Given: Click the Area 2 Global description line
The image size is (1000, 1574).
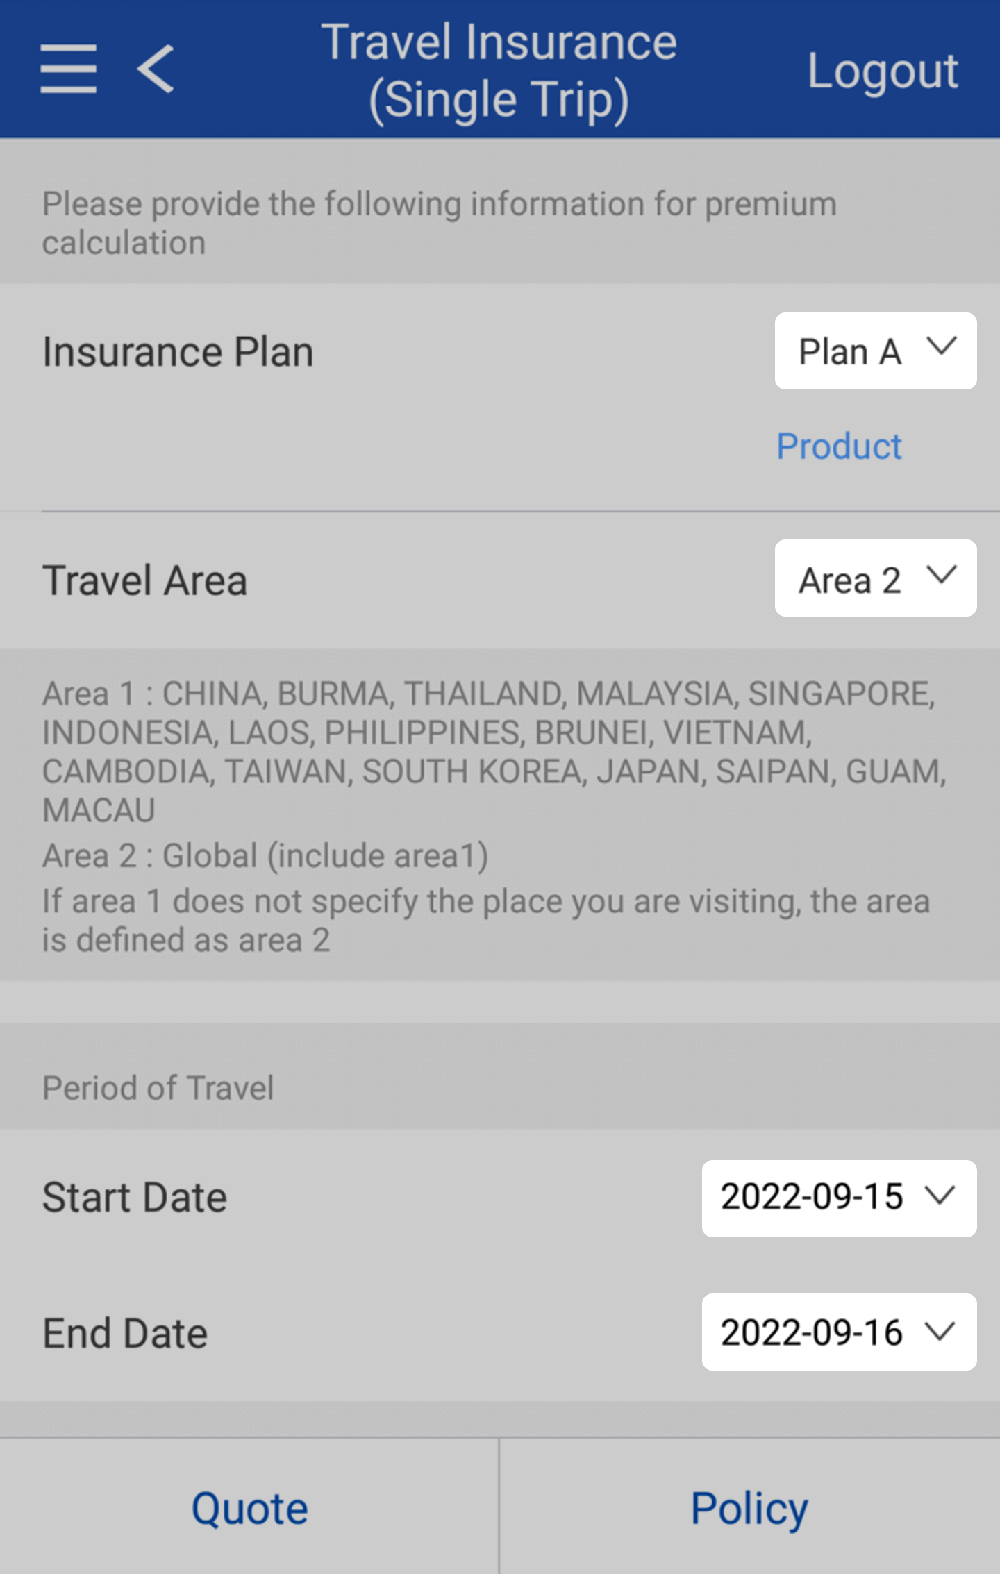Looking at the screenshot, I should [x=265, y=856].
